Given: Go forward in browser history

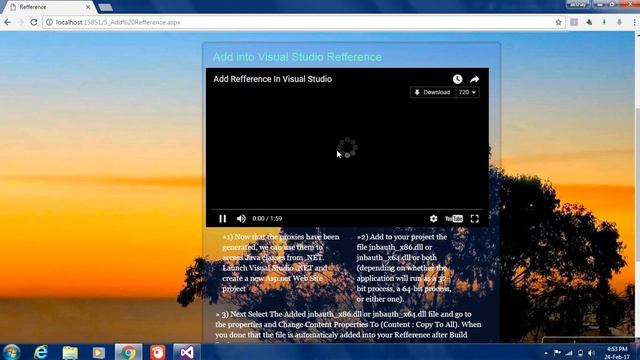Looking at the screenshot, I should tap(21, 22).
